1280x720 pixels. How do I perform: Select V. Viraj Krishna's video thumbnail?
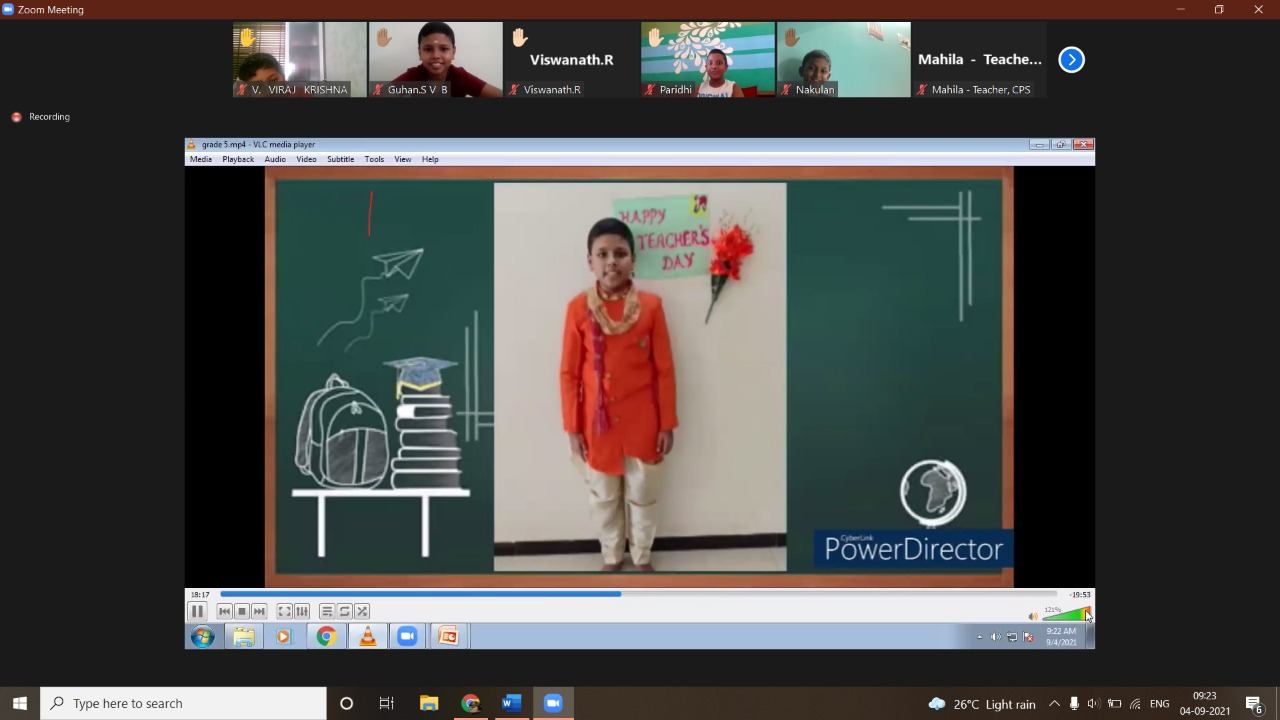pyautogui.click(x=300, y=60)
